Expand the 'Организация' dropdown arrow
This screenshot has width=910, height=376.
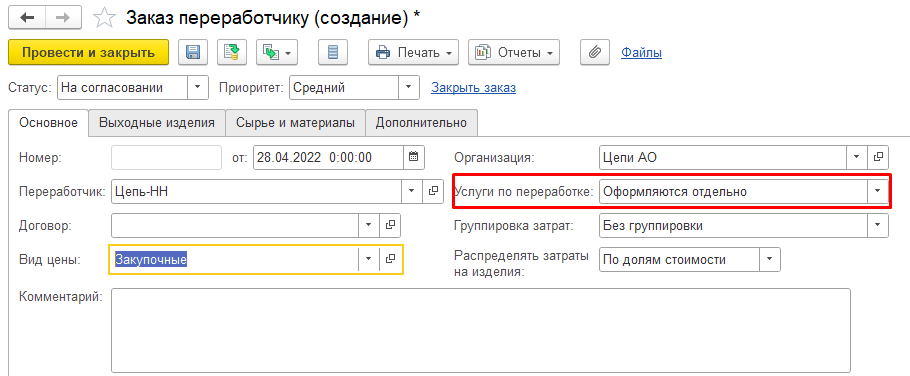(x=857, y=157)
